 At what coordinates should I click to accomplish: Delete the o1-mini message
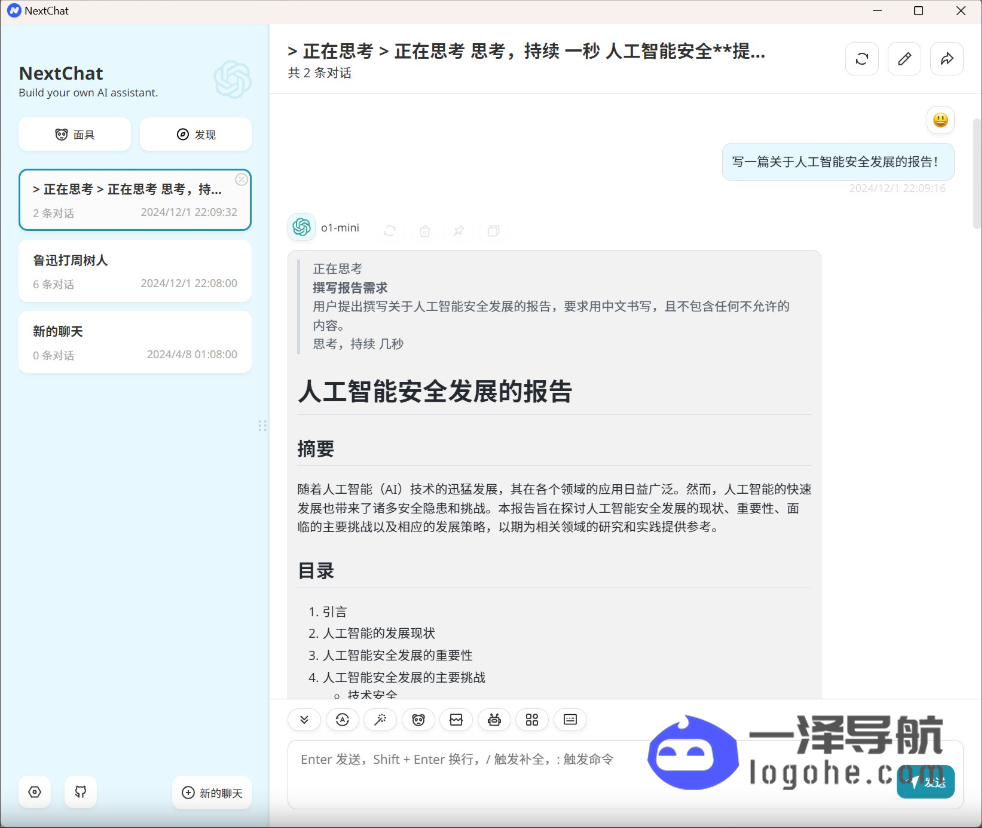[x=425, y=231]
